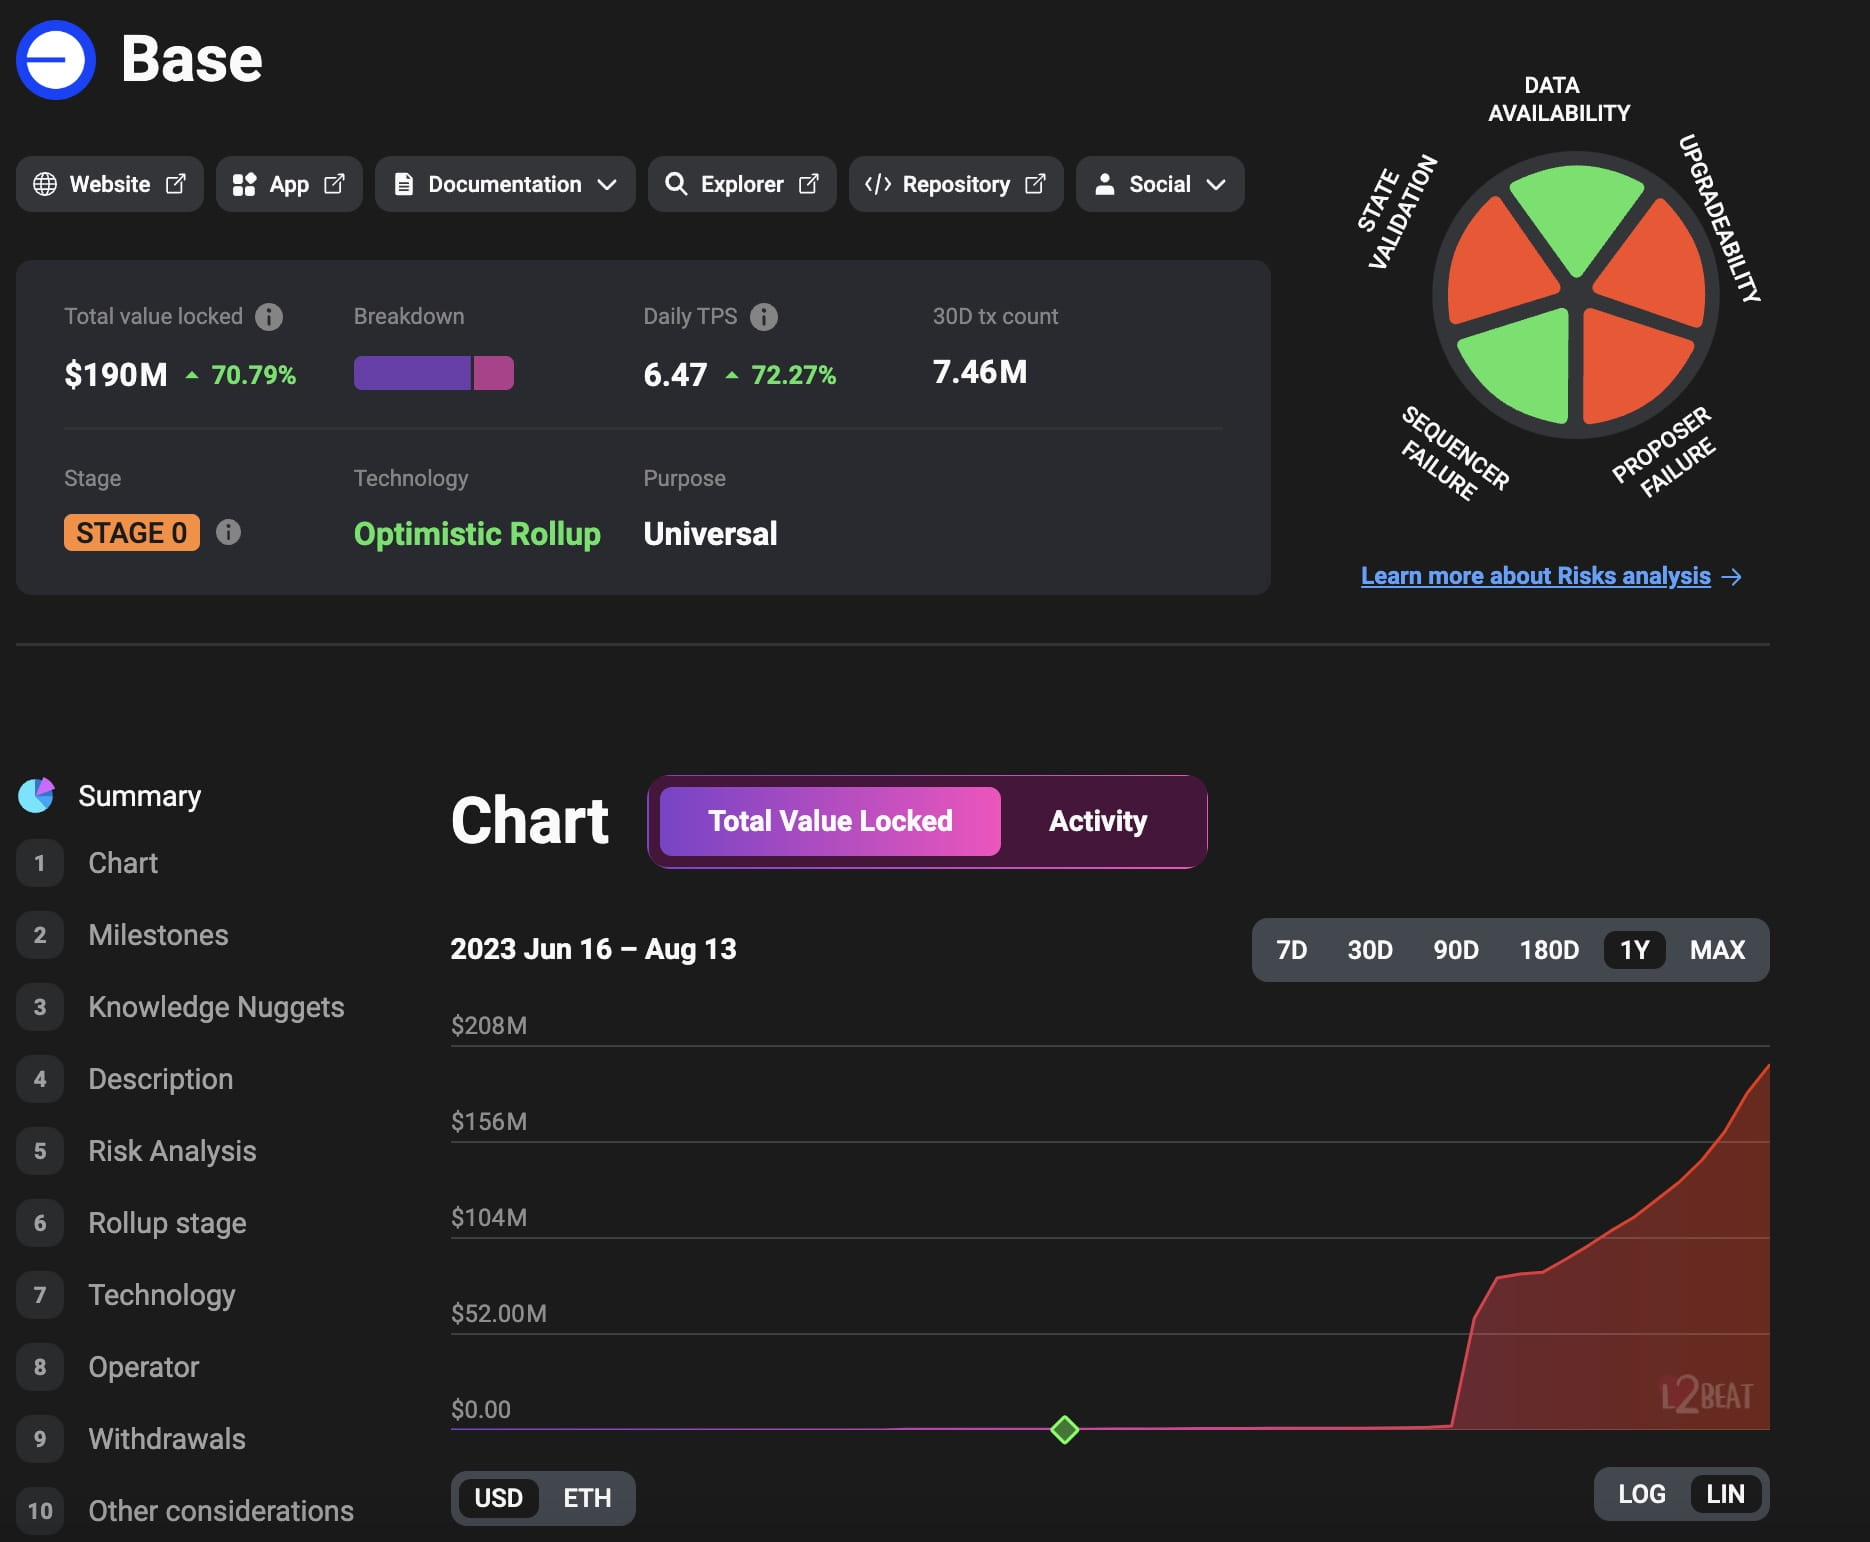Click the info icon next to STAGE 0

(x=228, y=533)
